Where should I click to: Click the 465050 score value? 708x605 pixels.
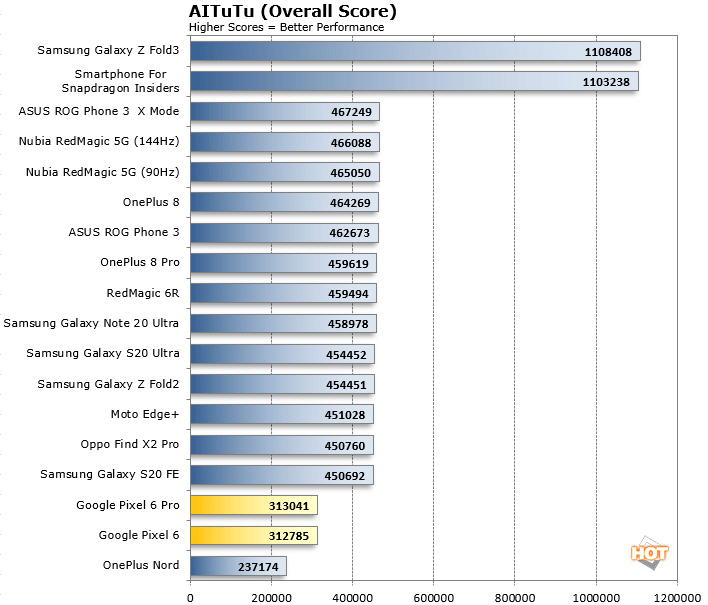(x=350, y=173)
